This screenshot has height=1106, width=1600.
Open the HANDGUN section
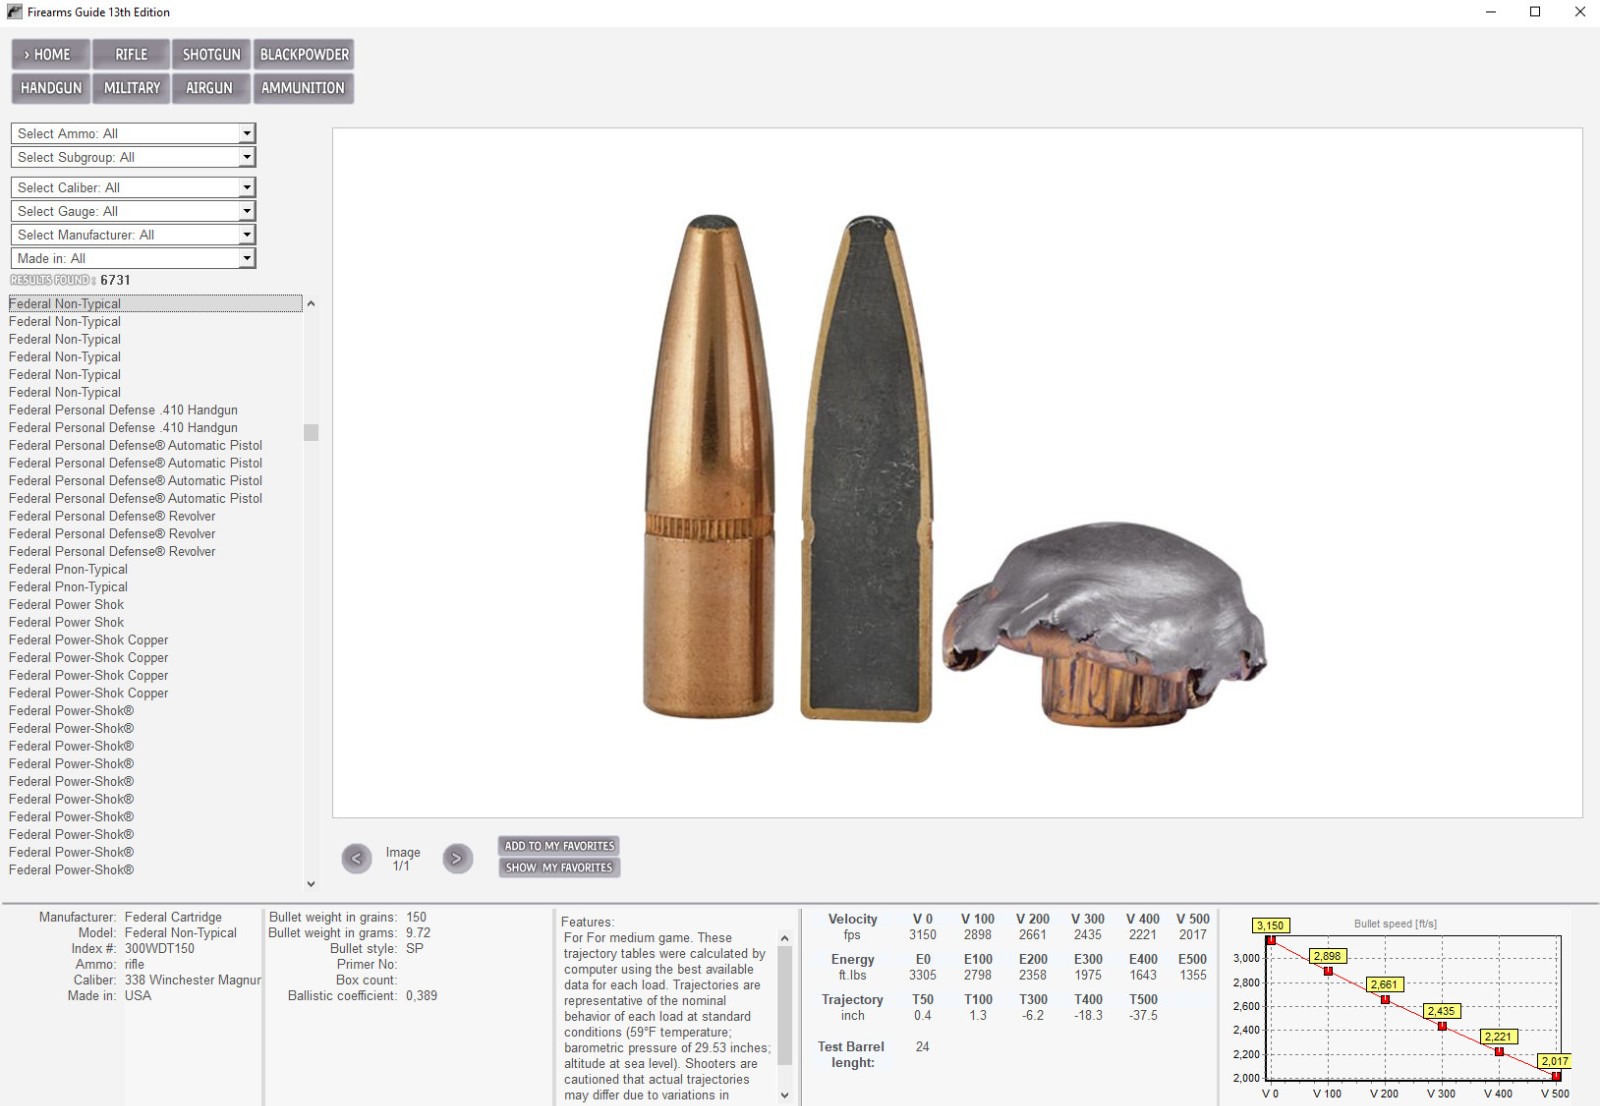[x=51, y=88]
